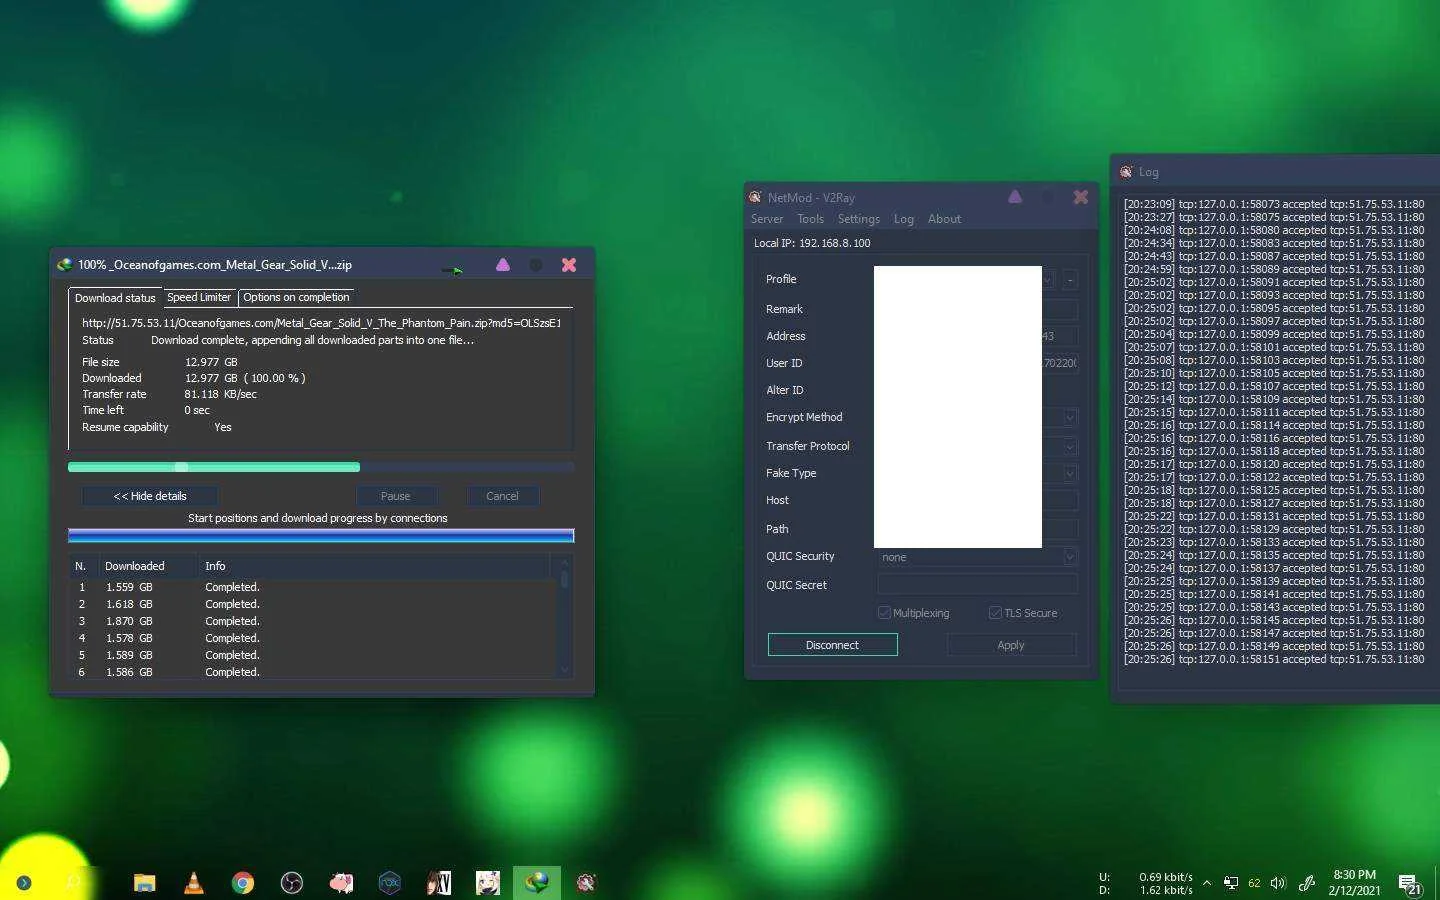This screenshot has width=1440, height=900.
Task: Click the IDM icon in download window title
Action: (x=65, y=265)
